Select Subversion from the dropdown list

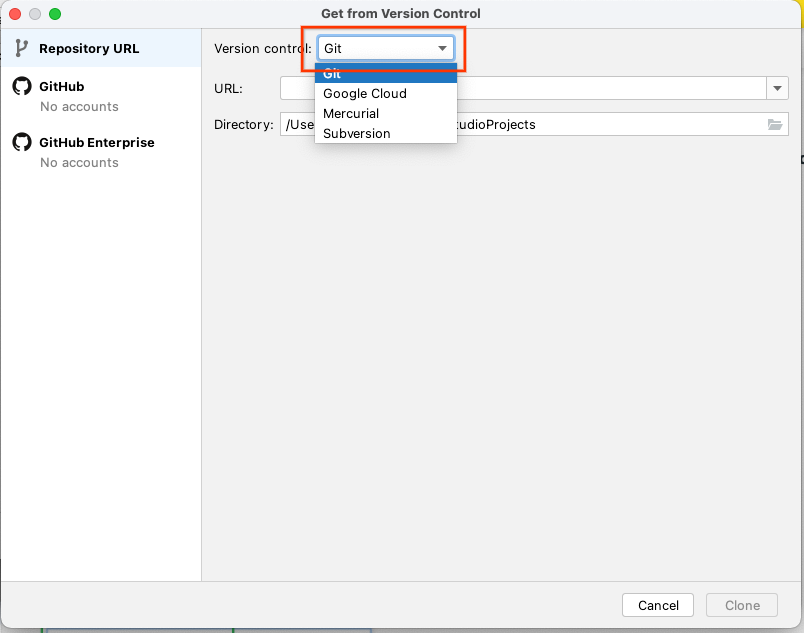(x=356, y=133)
